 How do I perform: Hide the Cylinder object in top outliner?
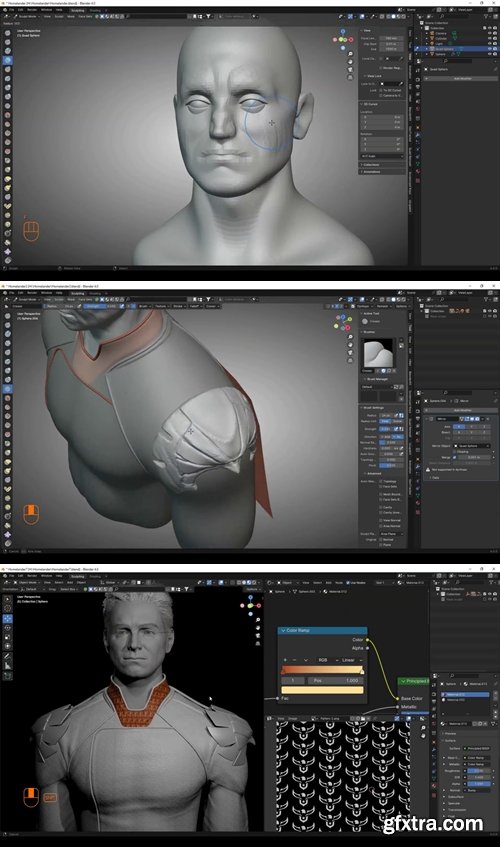pos(490,38)
